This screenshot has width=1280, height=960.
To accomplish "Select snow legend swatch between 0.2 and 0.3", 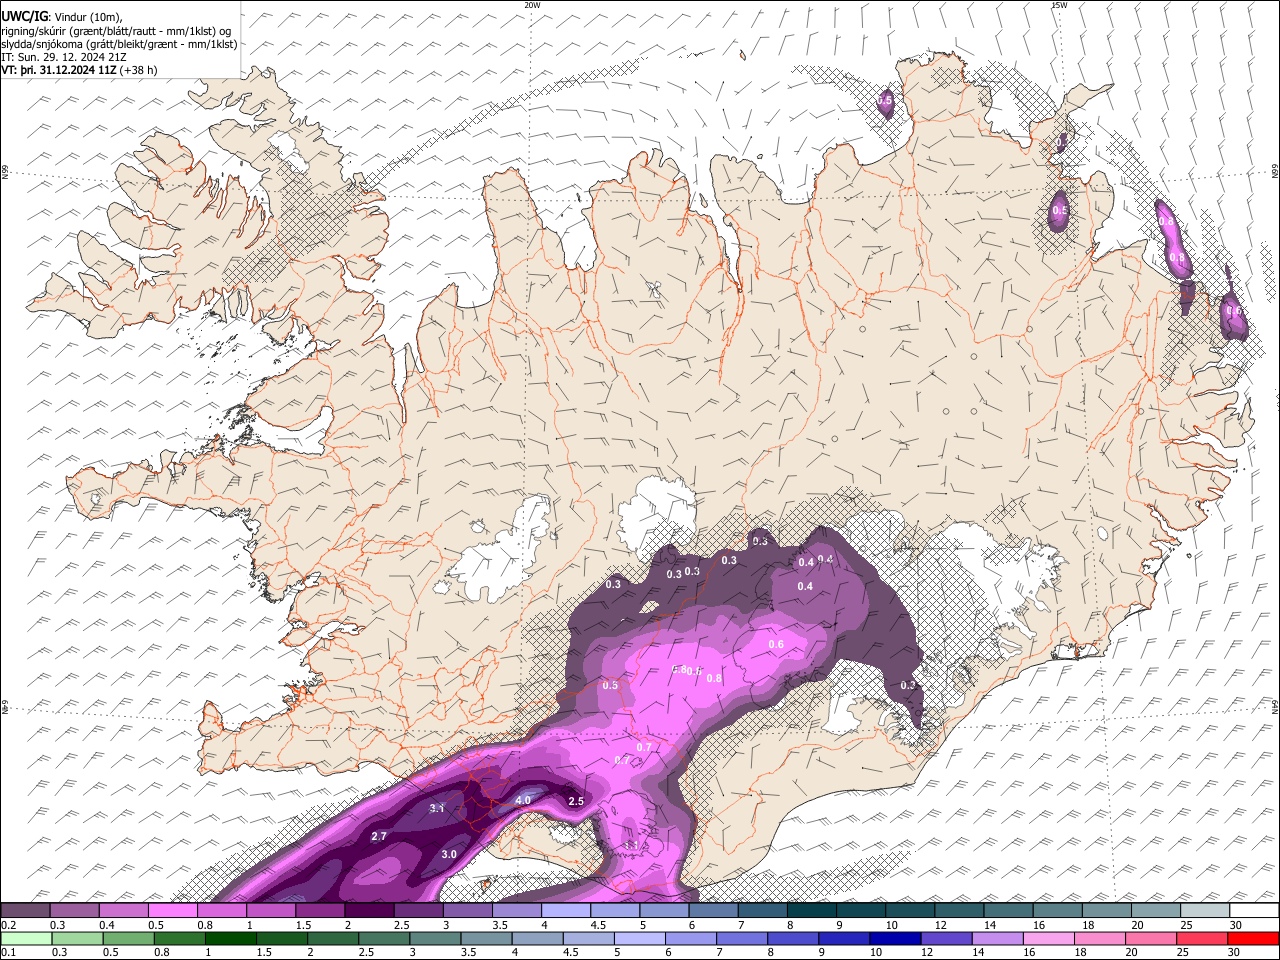I will (x=26, y=911).
